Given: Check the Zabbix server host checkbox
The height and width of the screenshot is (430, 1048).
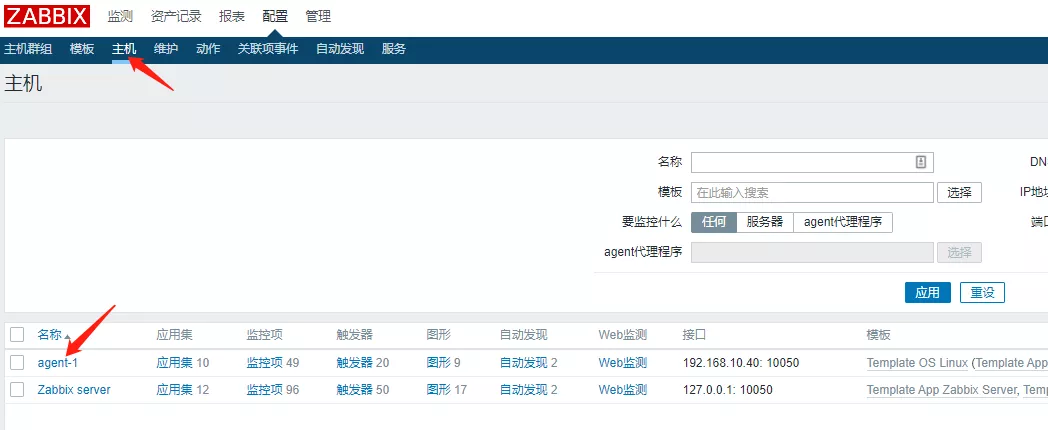Looking at the screenshot, I should (x=17, y=389).
